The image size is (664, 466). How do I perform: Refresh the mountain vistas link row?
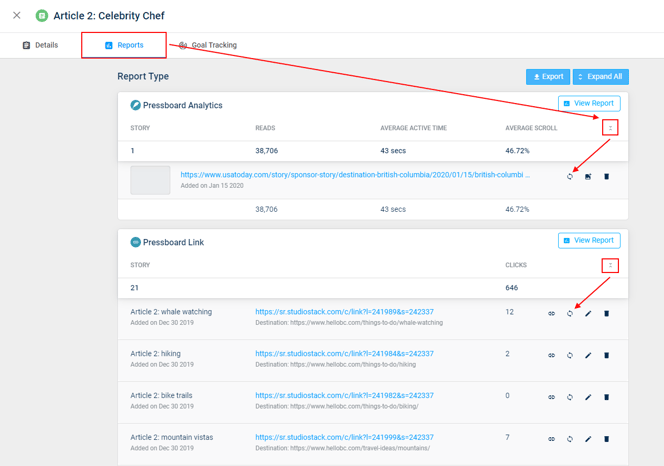coord(570,439)
